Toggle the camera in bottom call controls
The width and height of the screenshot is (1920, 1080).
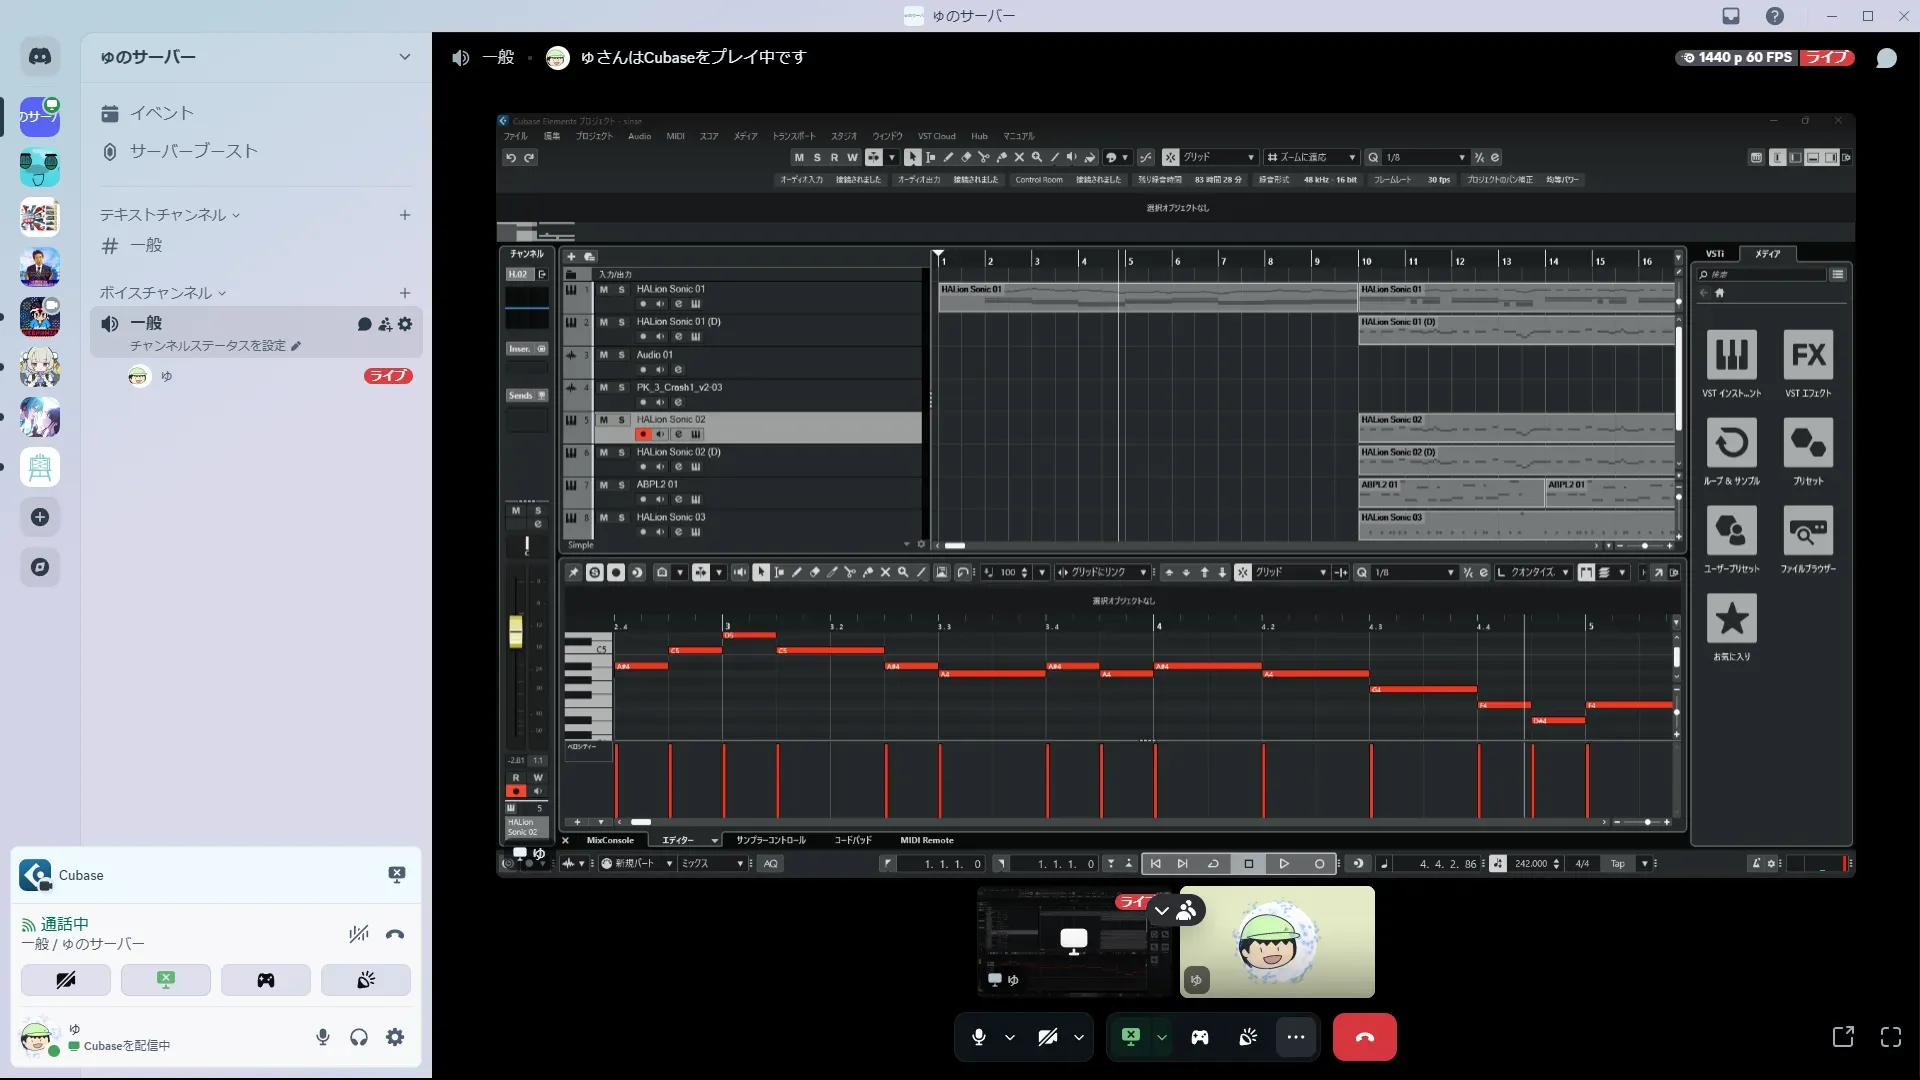click(1047, 1037)
